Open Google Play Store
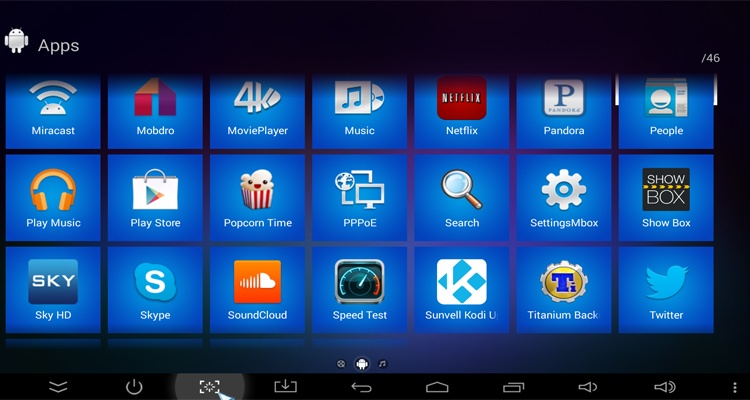Image resolution: width=750 pixels, height=400 pixels. (x=155, y=198)
